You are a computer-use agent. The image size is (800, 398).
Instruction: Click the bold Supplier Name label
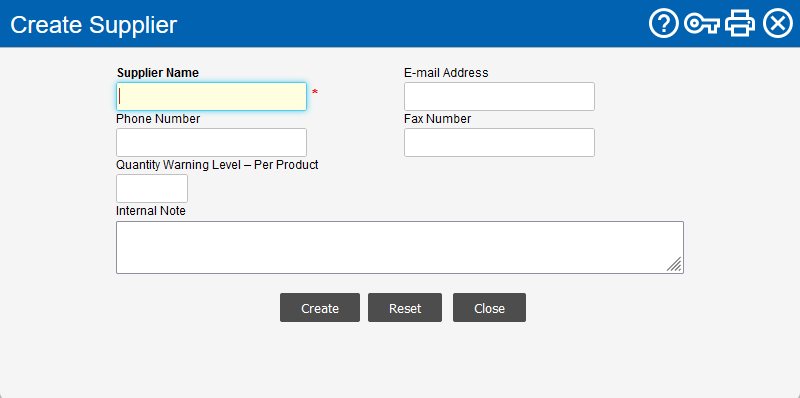158,73
